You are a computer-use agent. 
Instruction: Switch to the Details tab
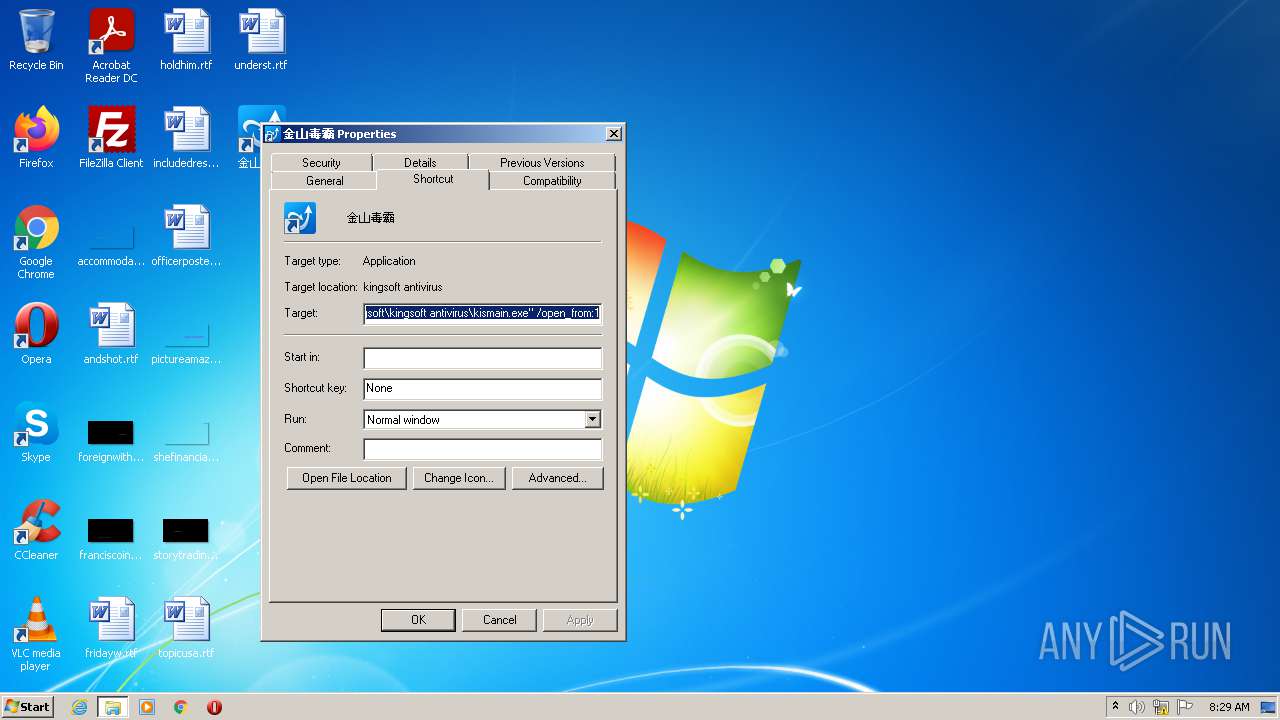click(420, 162)
